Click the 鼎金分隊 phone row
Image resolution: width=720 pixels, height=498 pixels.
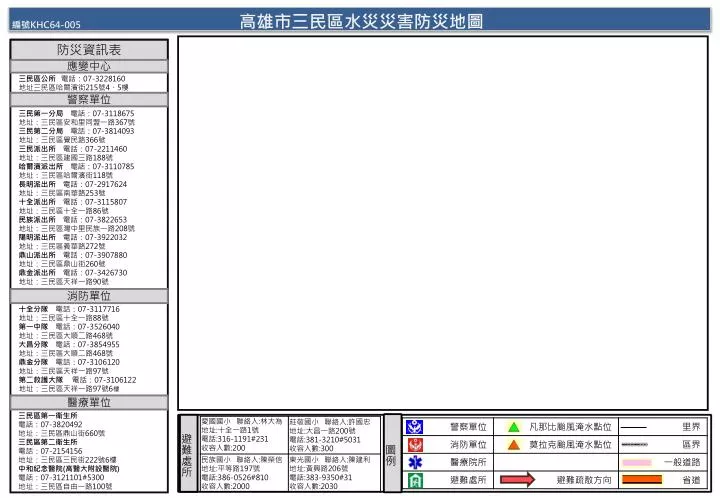coord(69,362)
